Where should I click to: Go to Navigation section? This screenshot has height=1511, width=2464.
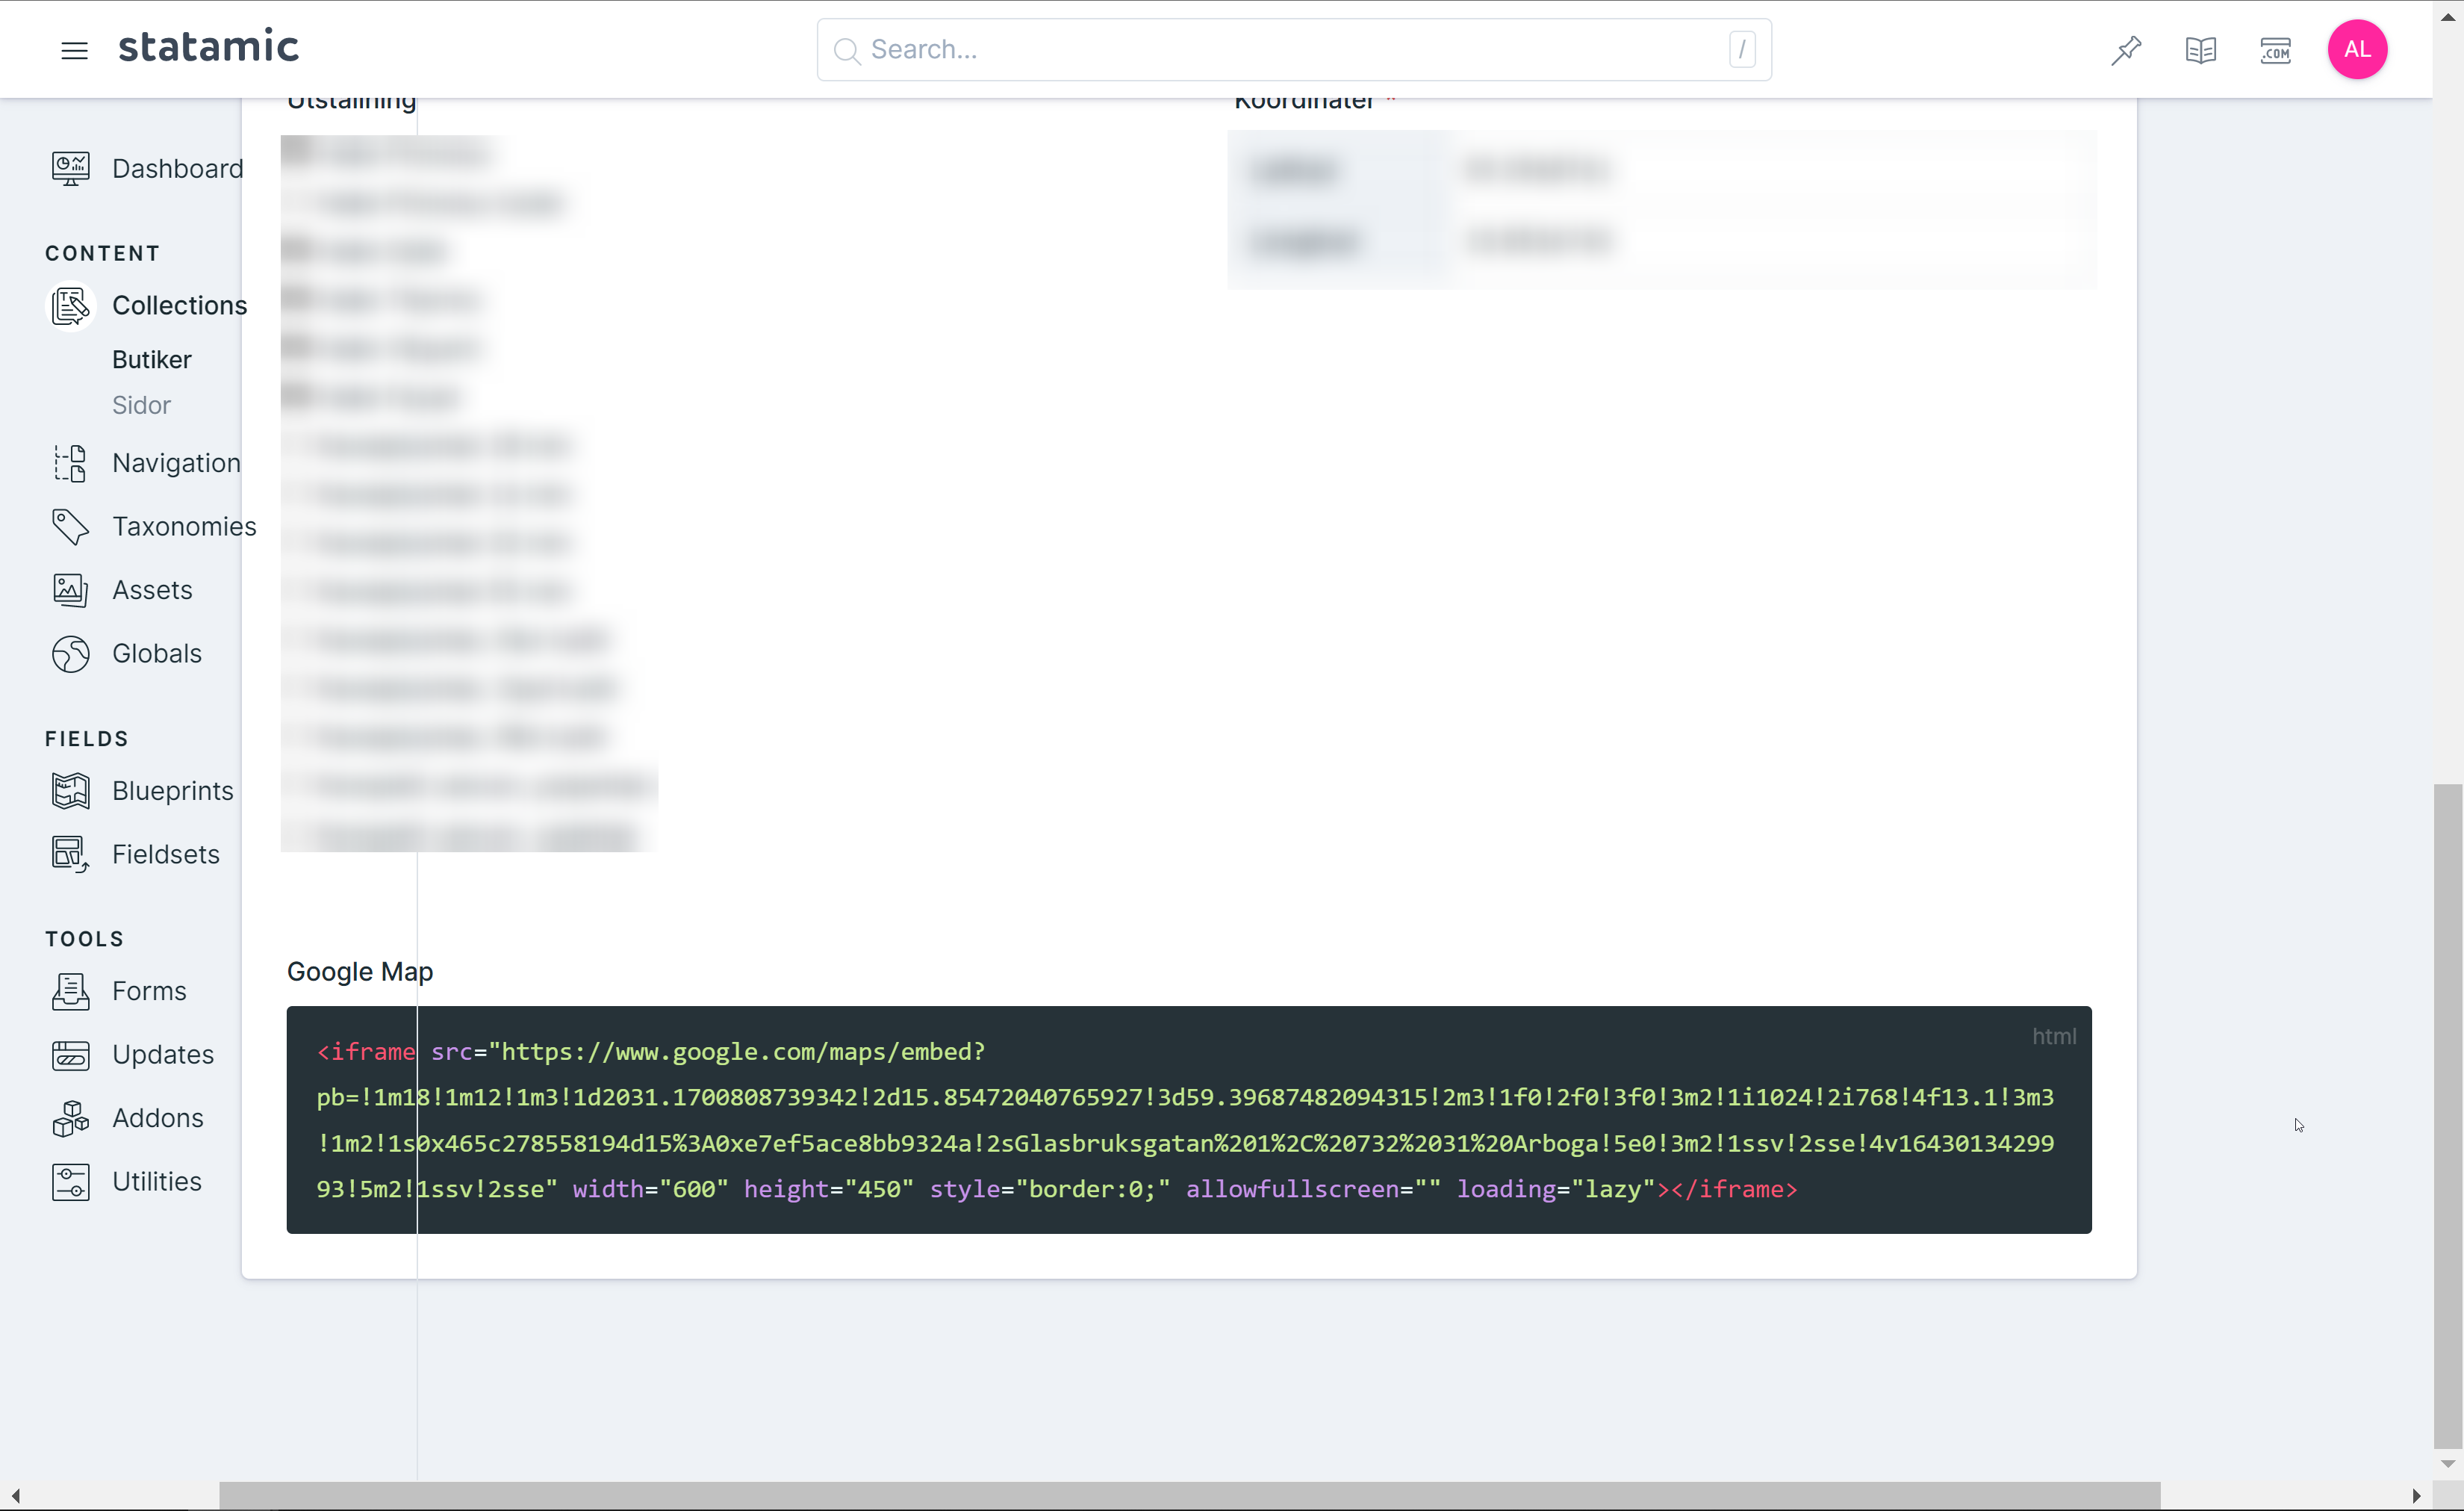coord(176,463)
